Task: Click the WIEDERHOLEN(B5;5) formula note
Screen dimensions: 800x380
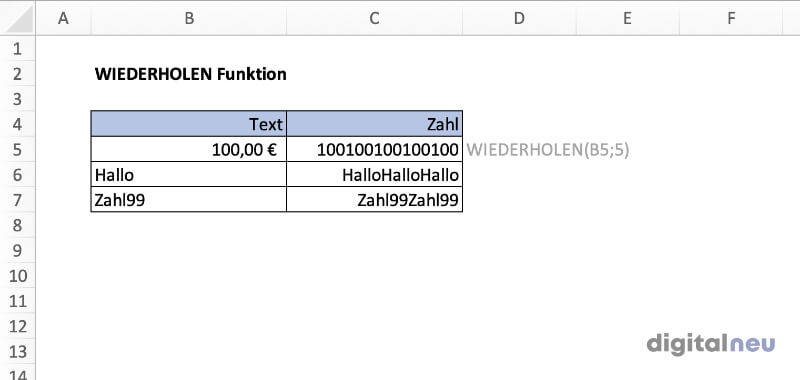Action: pyautogui.click(x=547, y=150)
